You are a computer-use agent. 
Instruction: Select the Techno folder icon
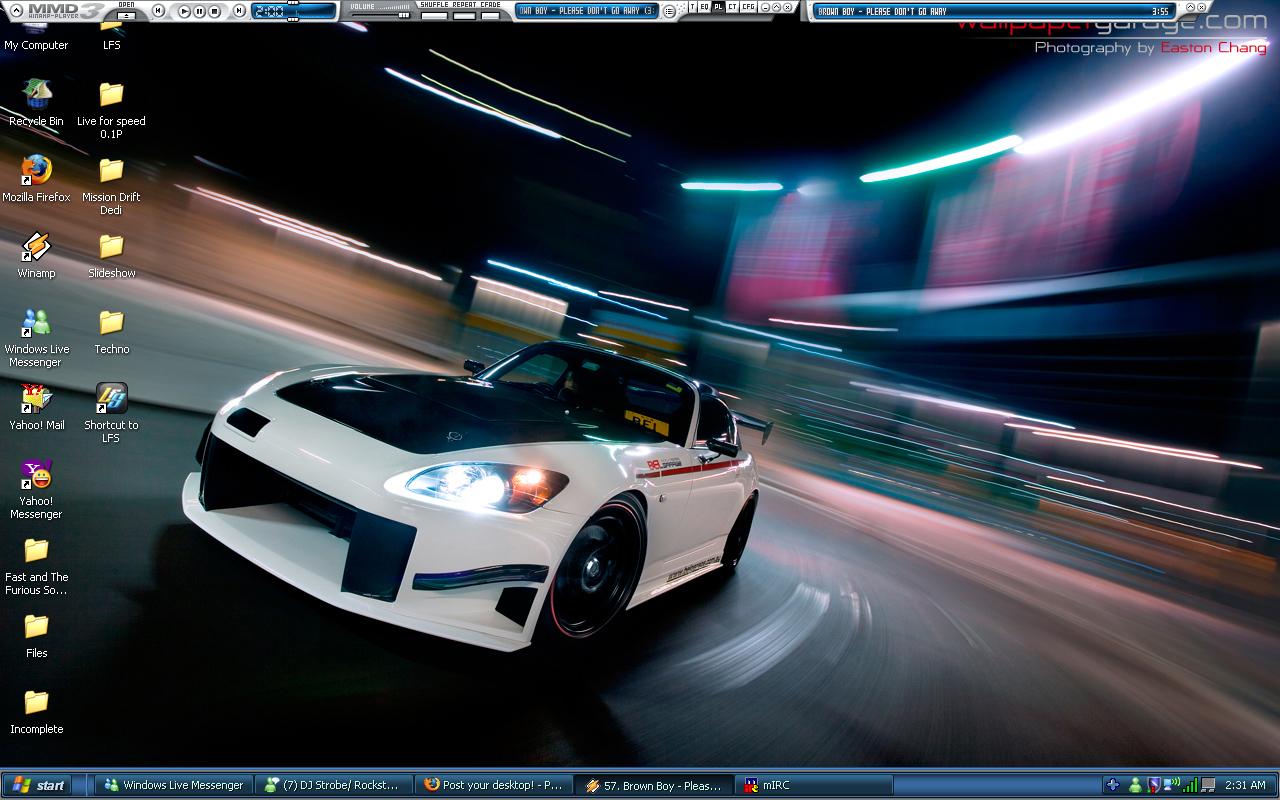pos(111,331)
